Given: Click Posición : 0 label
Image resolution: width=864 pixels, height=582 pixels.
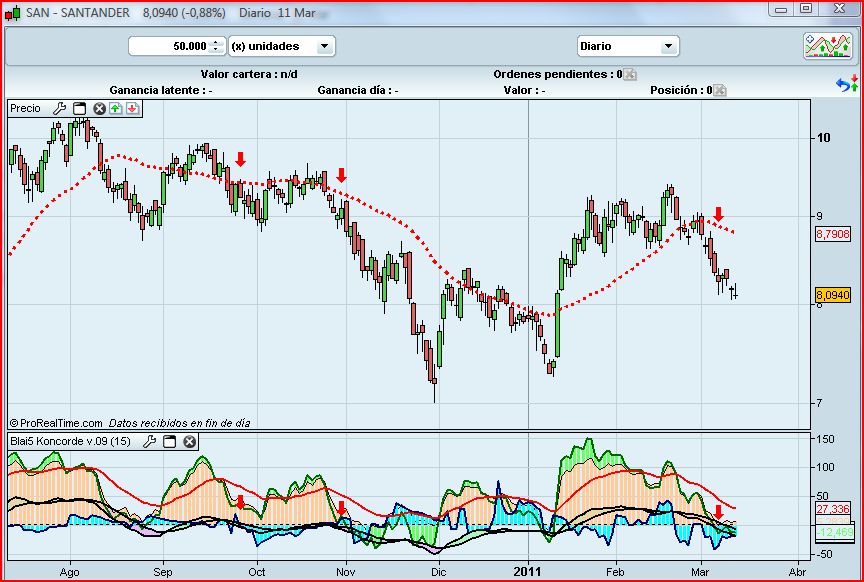Looking at the screenshot, I should pyautogui.click(x=681, y=90).
